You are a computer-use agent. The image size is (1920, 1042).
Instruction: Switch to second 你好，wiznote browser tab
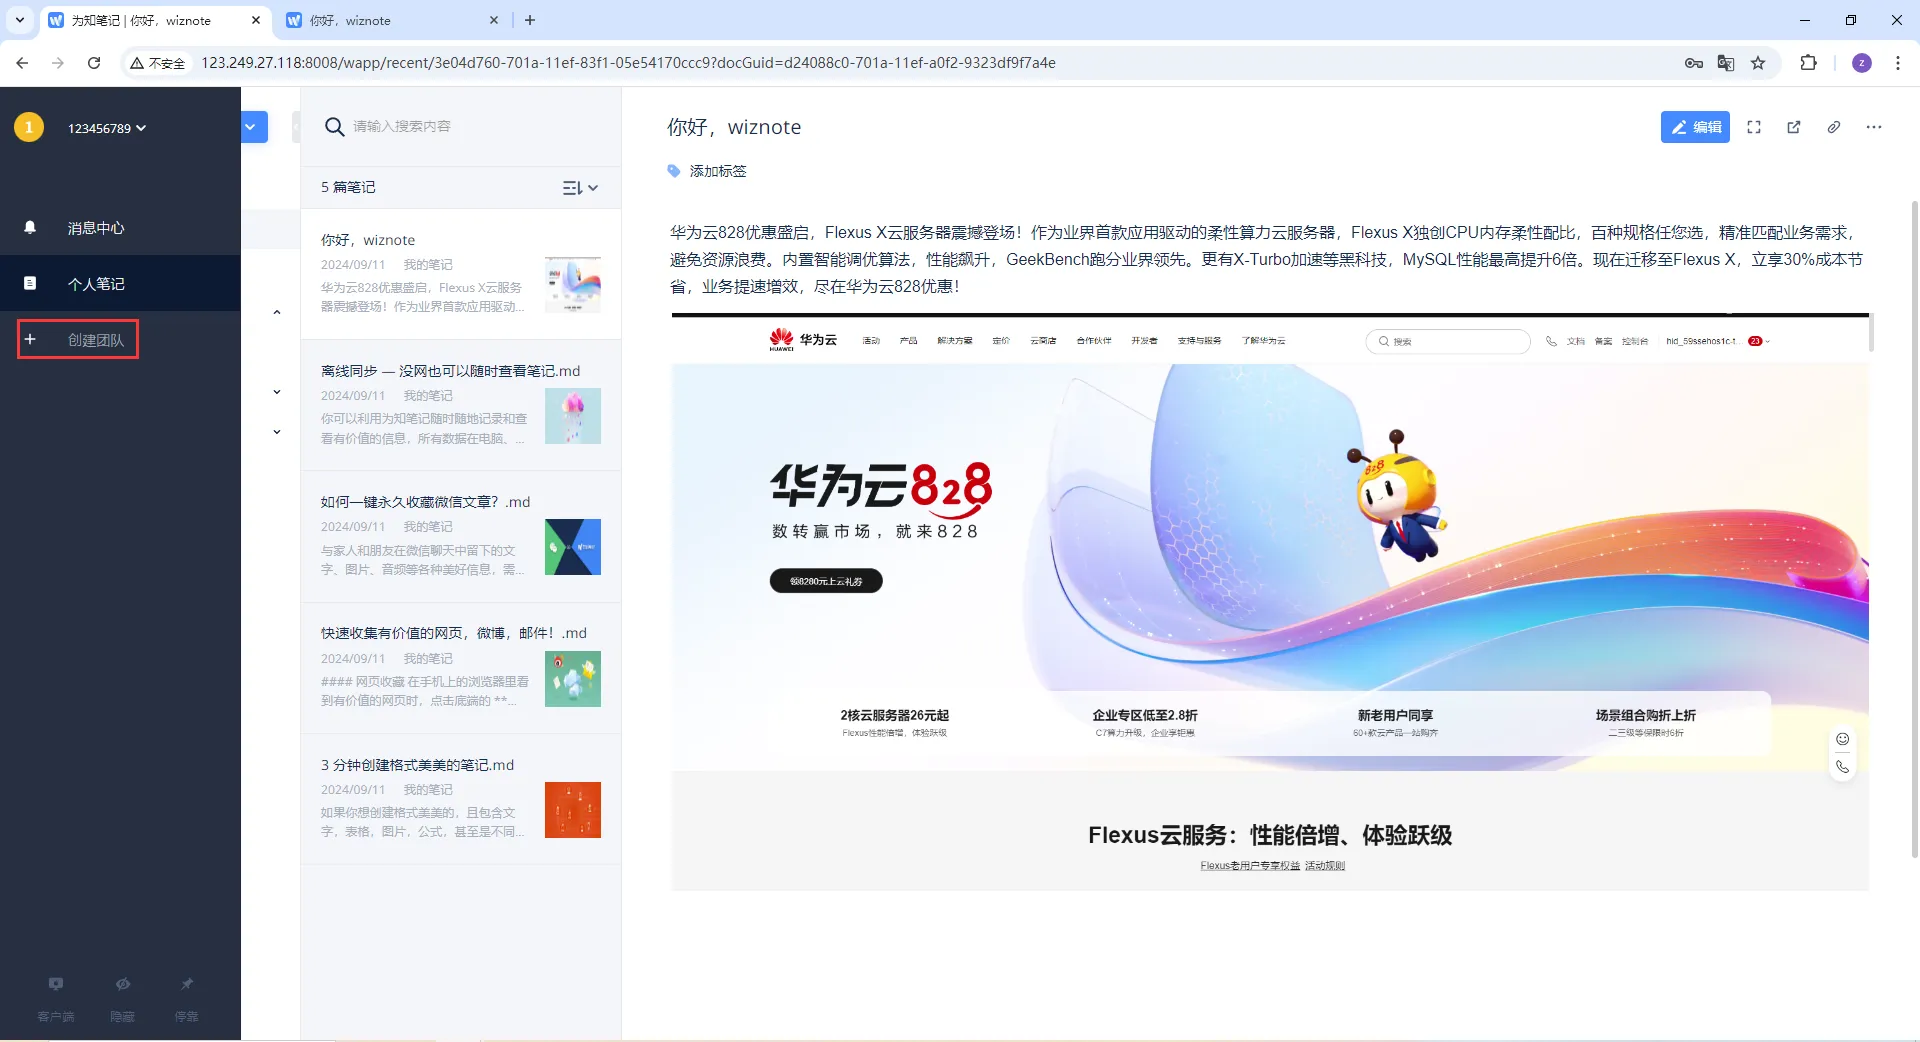pyautogui.click(x=392, y=20)
